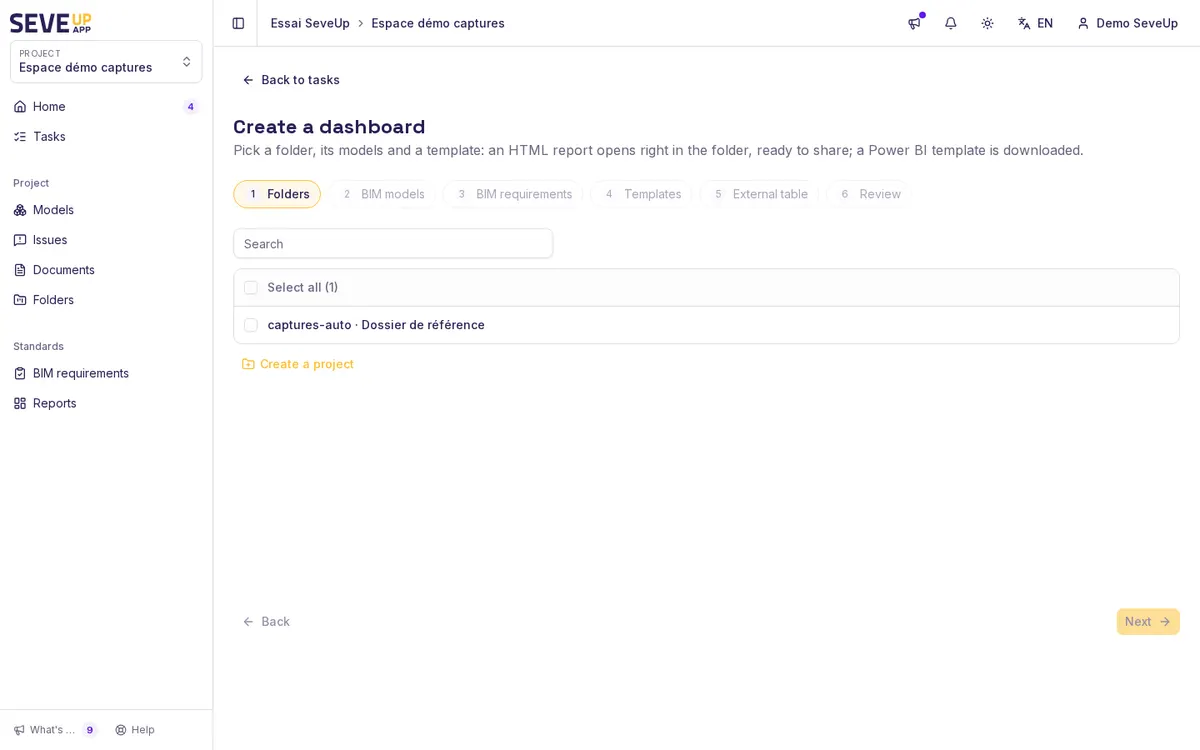Click the SeveUp app logo
This screenshot has height=750, width=1200.
click(x=51, y=23)
